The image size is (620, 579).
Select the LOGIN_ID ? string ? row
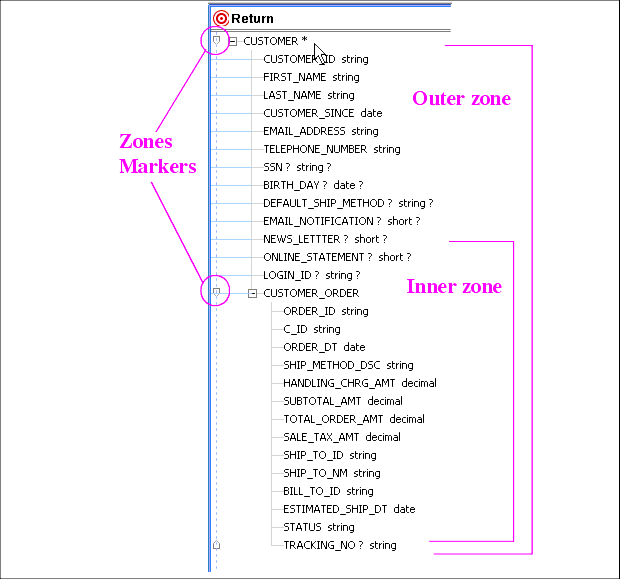point(312,275)
